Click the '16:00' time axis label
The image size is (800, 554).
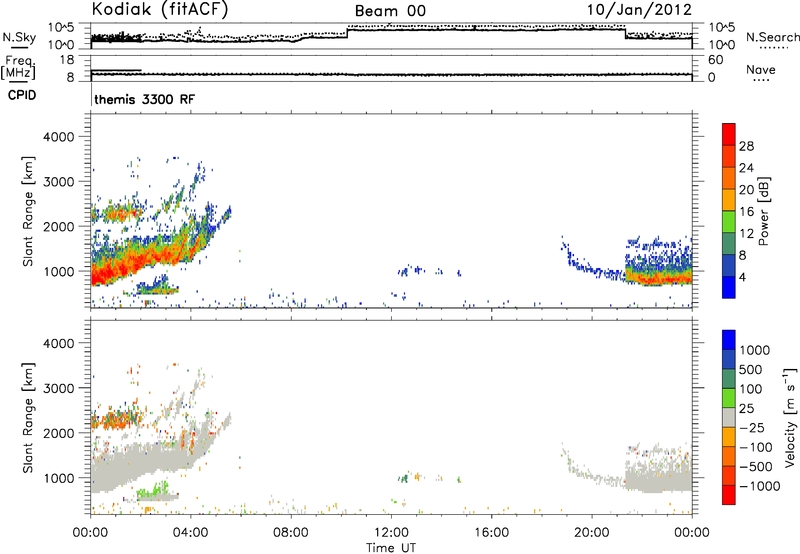pos(491,533)
